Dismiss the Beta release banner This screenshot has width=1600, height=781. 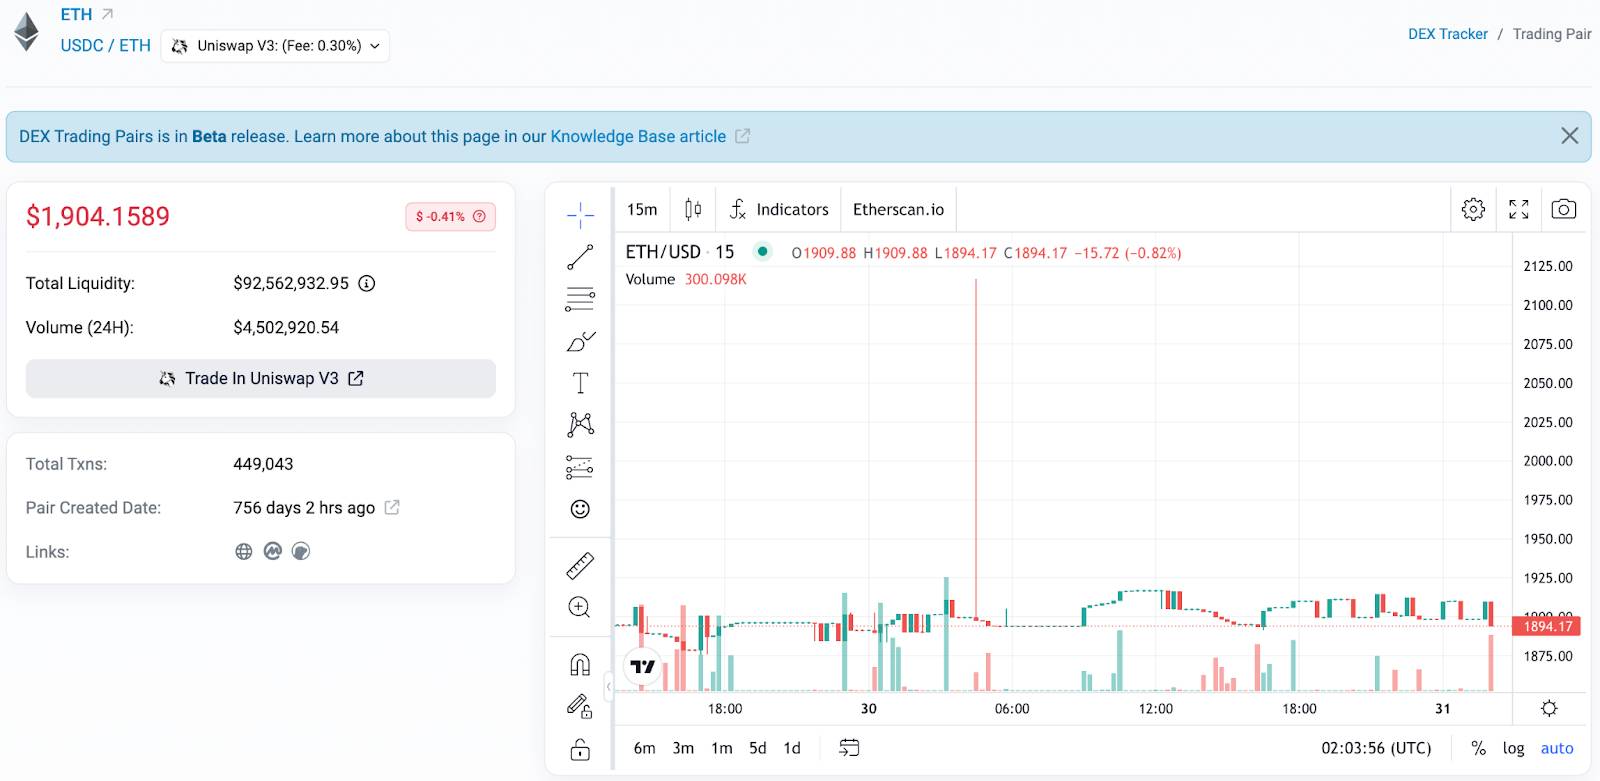tap(1570, 136)
